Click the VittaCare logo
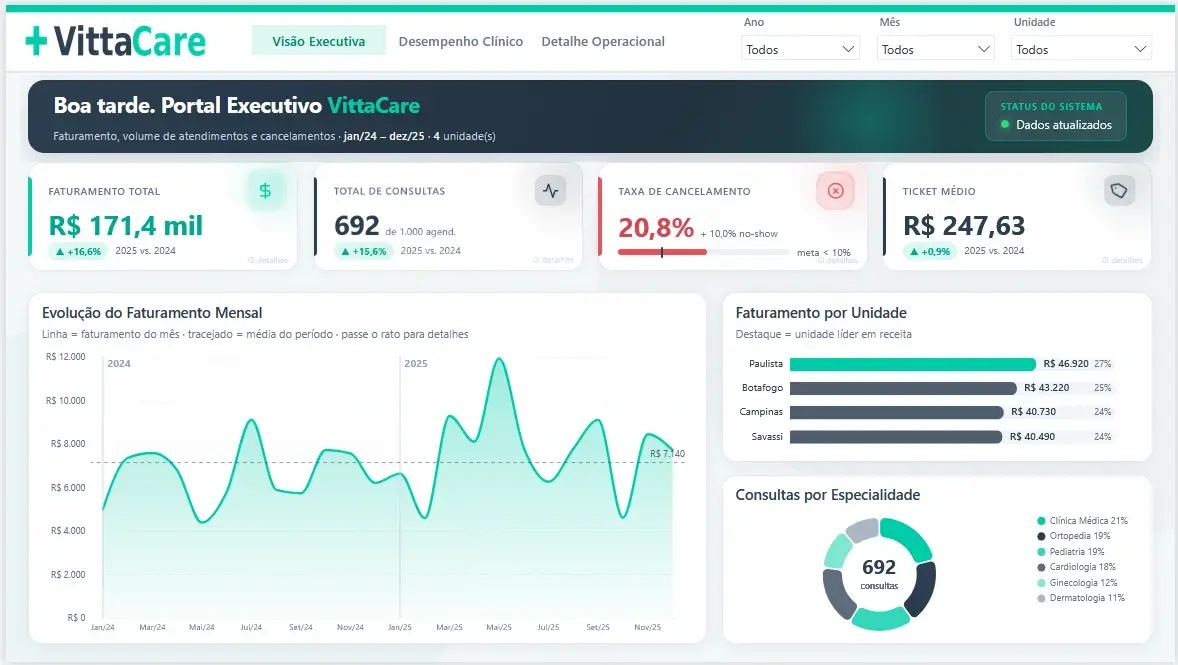The height and width of the screenshot is (665, 1178). point(116,41)
